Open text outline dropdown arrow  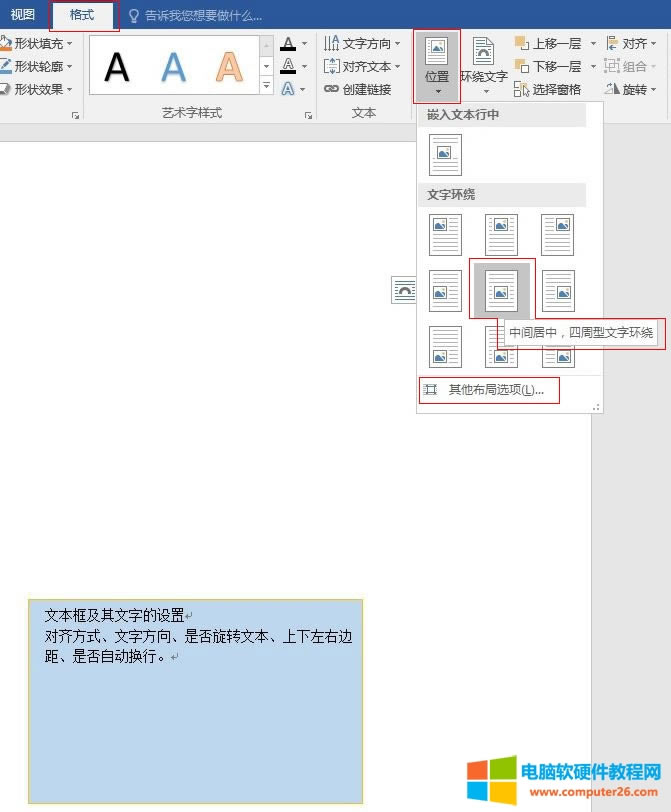tap(304, 66)
